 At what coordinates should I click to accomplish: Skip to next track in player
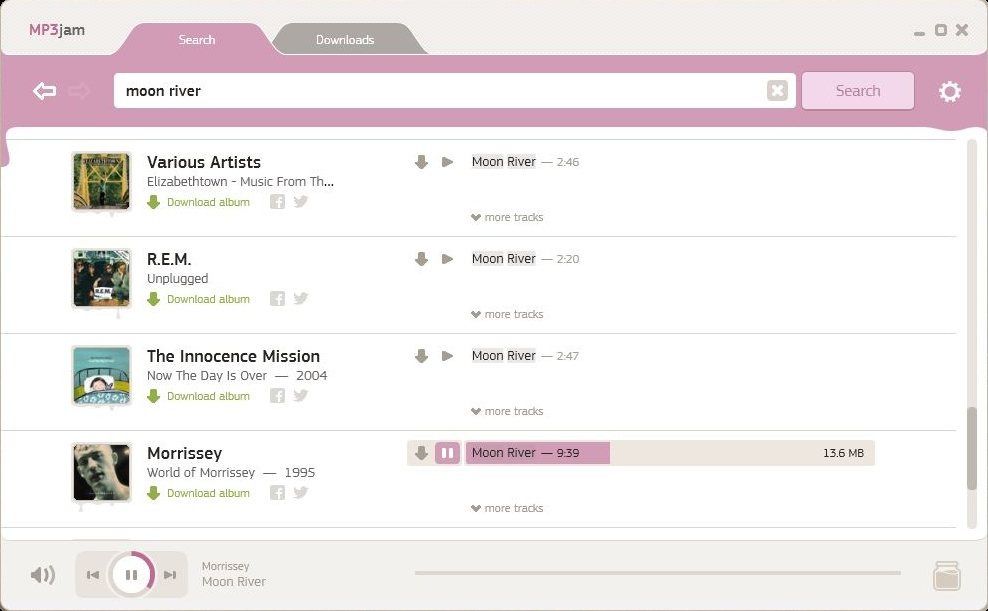pyautogui.click(x=170, y=574)
